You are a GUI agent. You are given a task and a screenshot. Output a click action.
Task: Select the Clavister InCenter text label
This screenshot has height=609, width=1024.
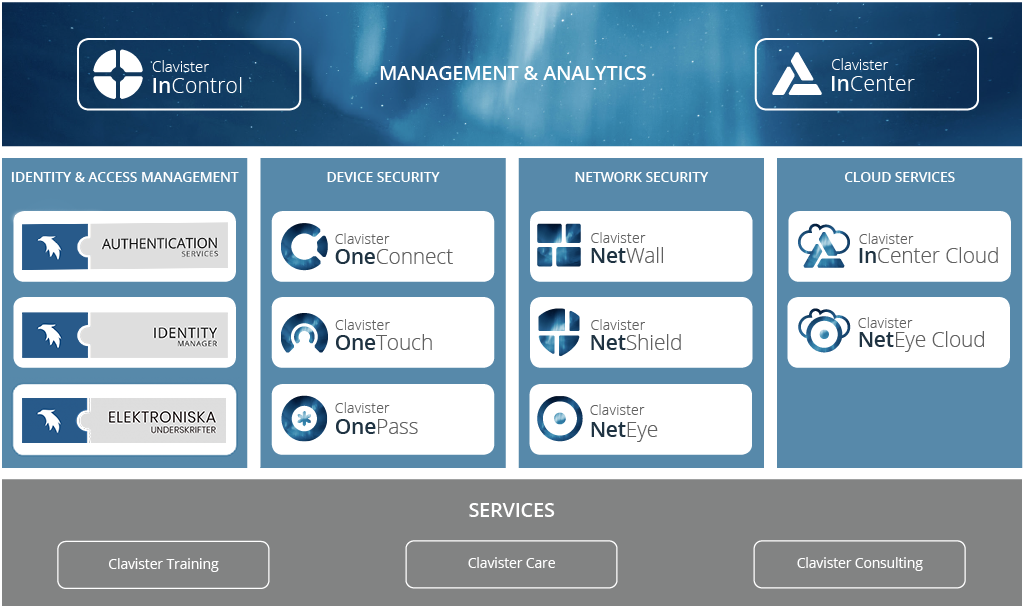click(872, 75)
